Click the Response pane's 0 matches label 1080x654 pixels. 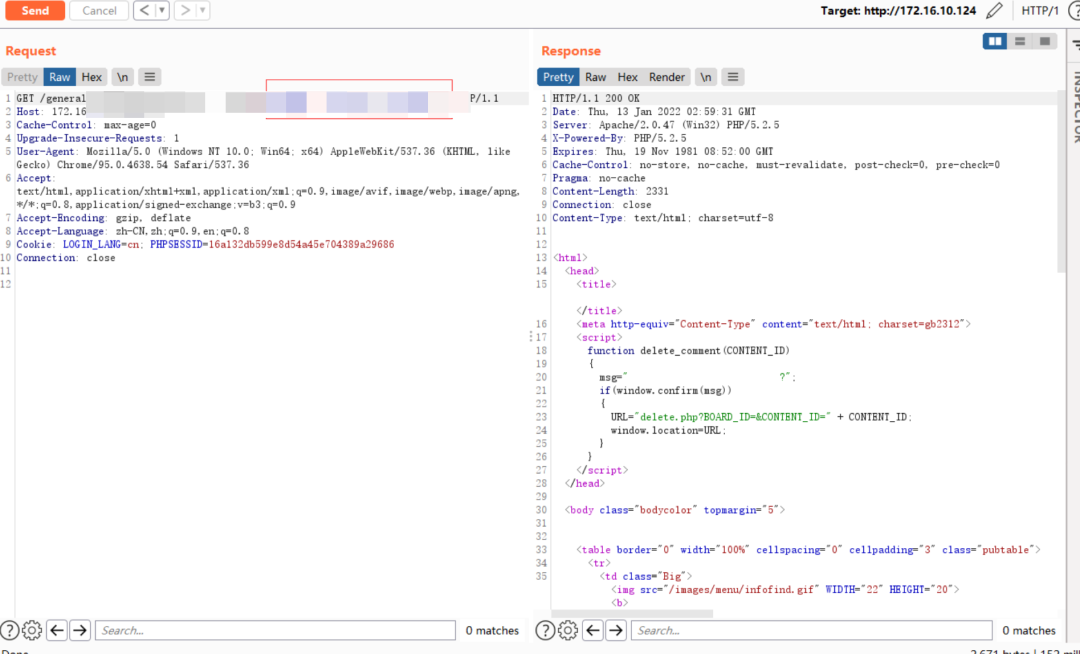[1028, 630]
